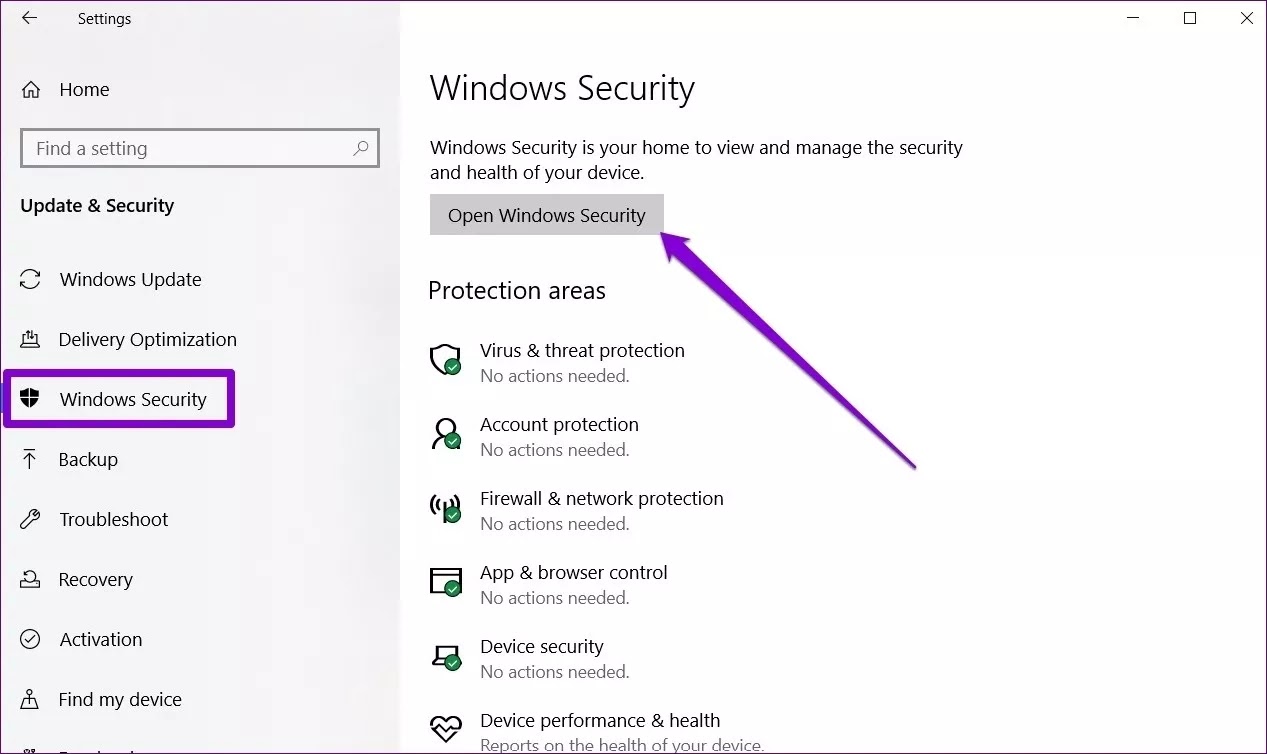
Task: Click the search magnifier icon in Find a setting
Action: (361, 148)
